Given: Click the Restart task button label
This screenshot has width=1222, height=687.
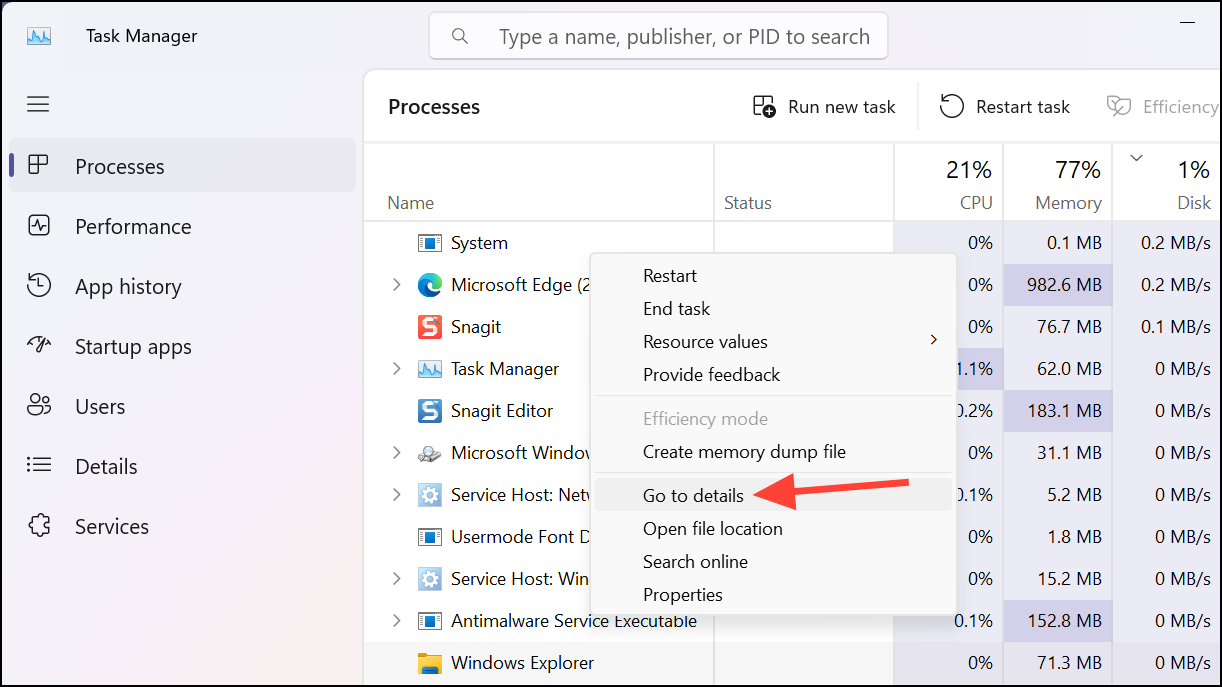Looking at the screenshot, I should [1023, 107].
